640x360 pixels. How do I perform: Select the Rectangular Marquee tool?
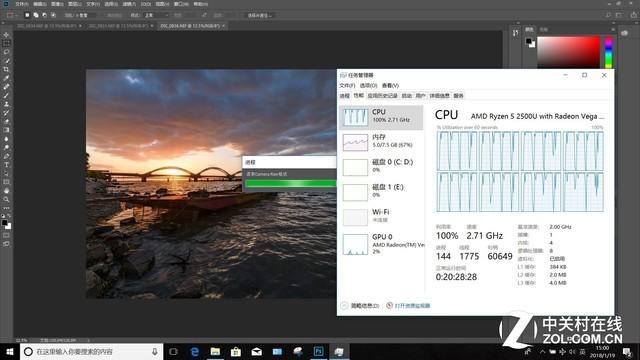coord(6,43)
